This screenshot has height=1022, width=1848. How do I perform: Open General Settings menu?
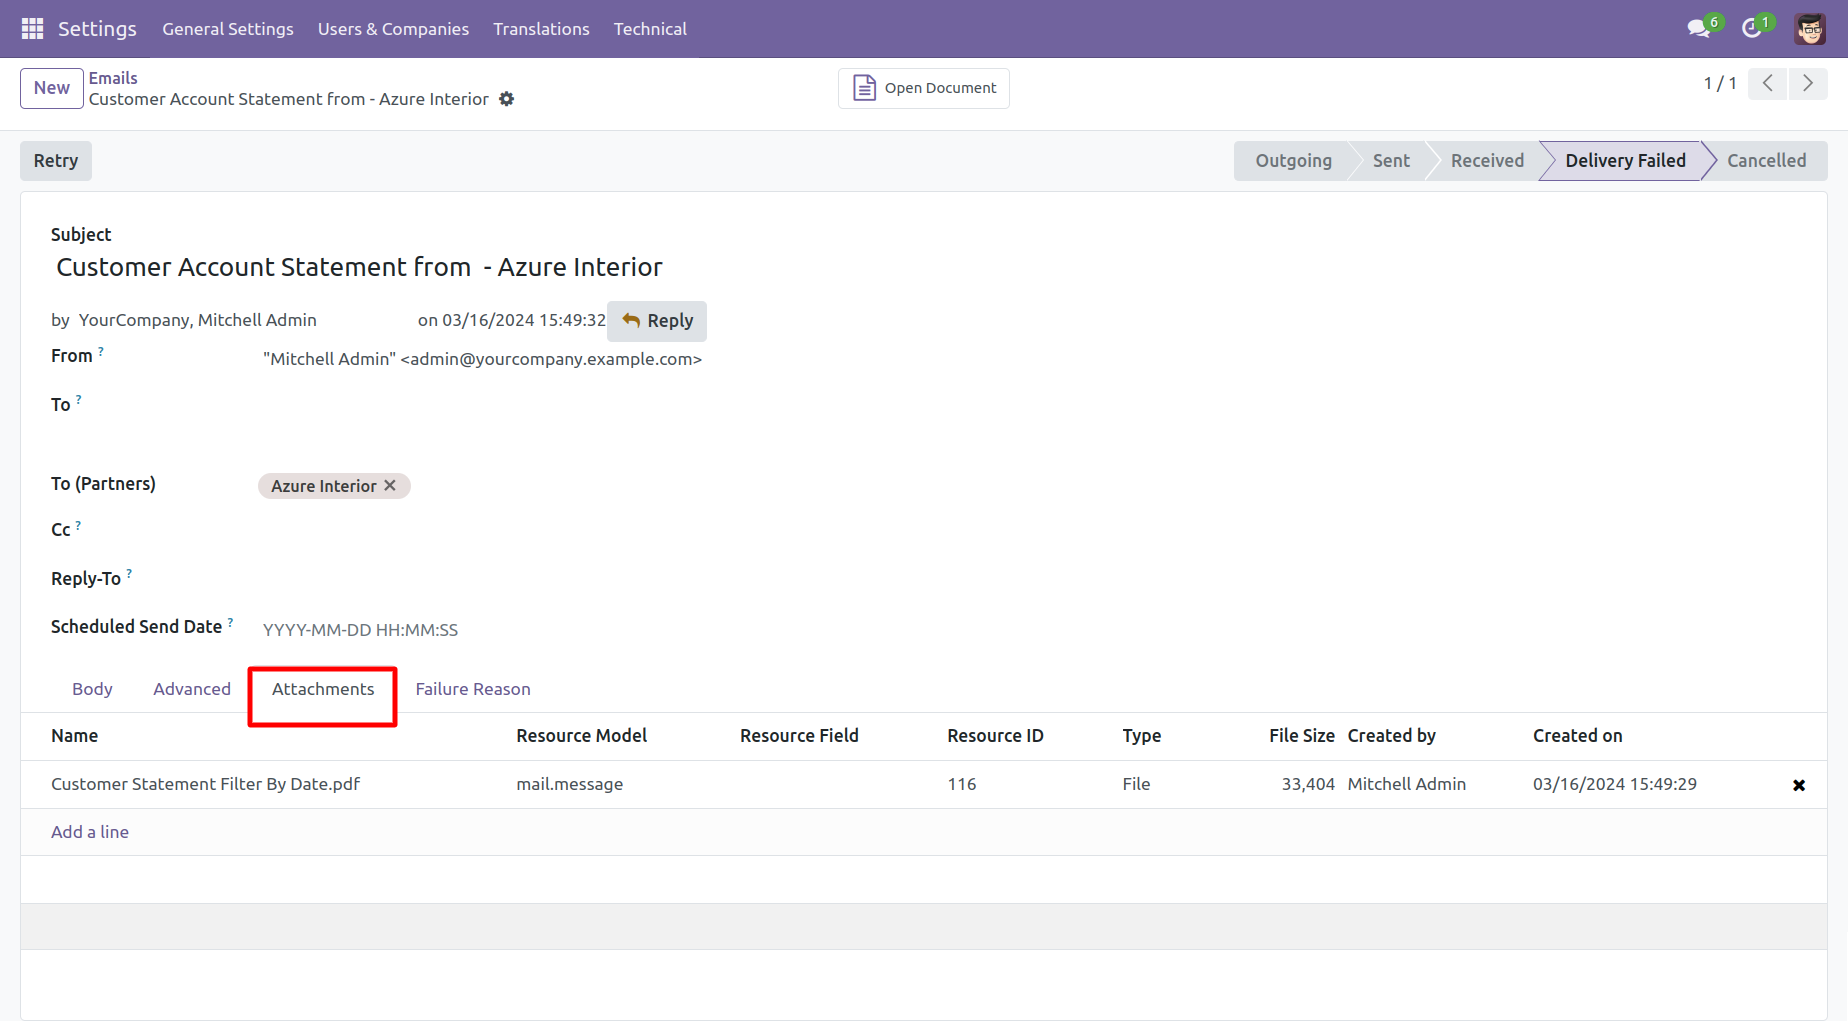pyautogui.click(x=228, y=29)
